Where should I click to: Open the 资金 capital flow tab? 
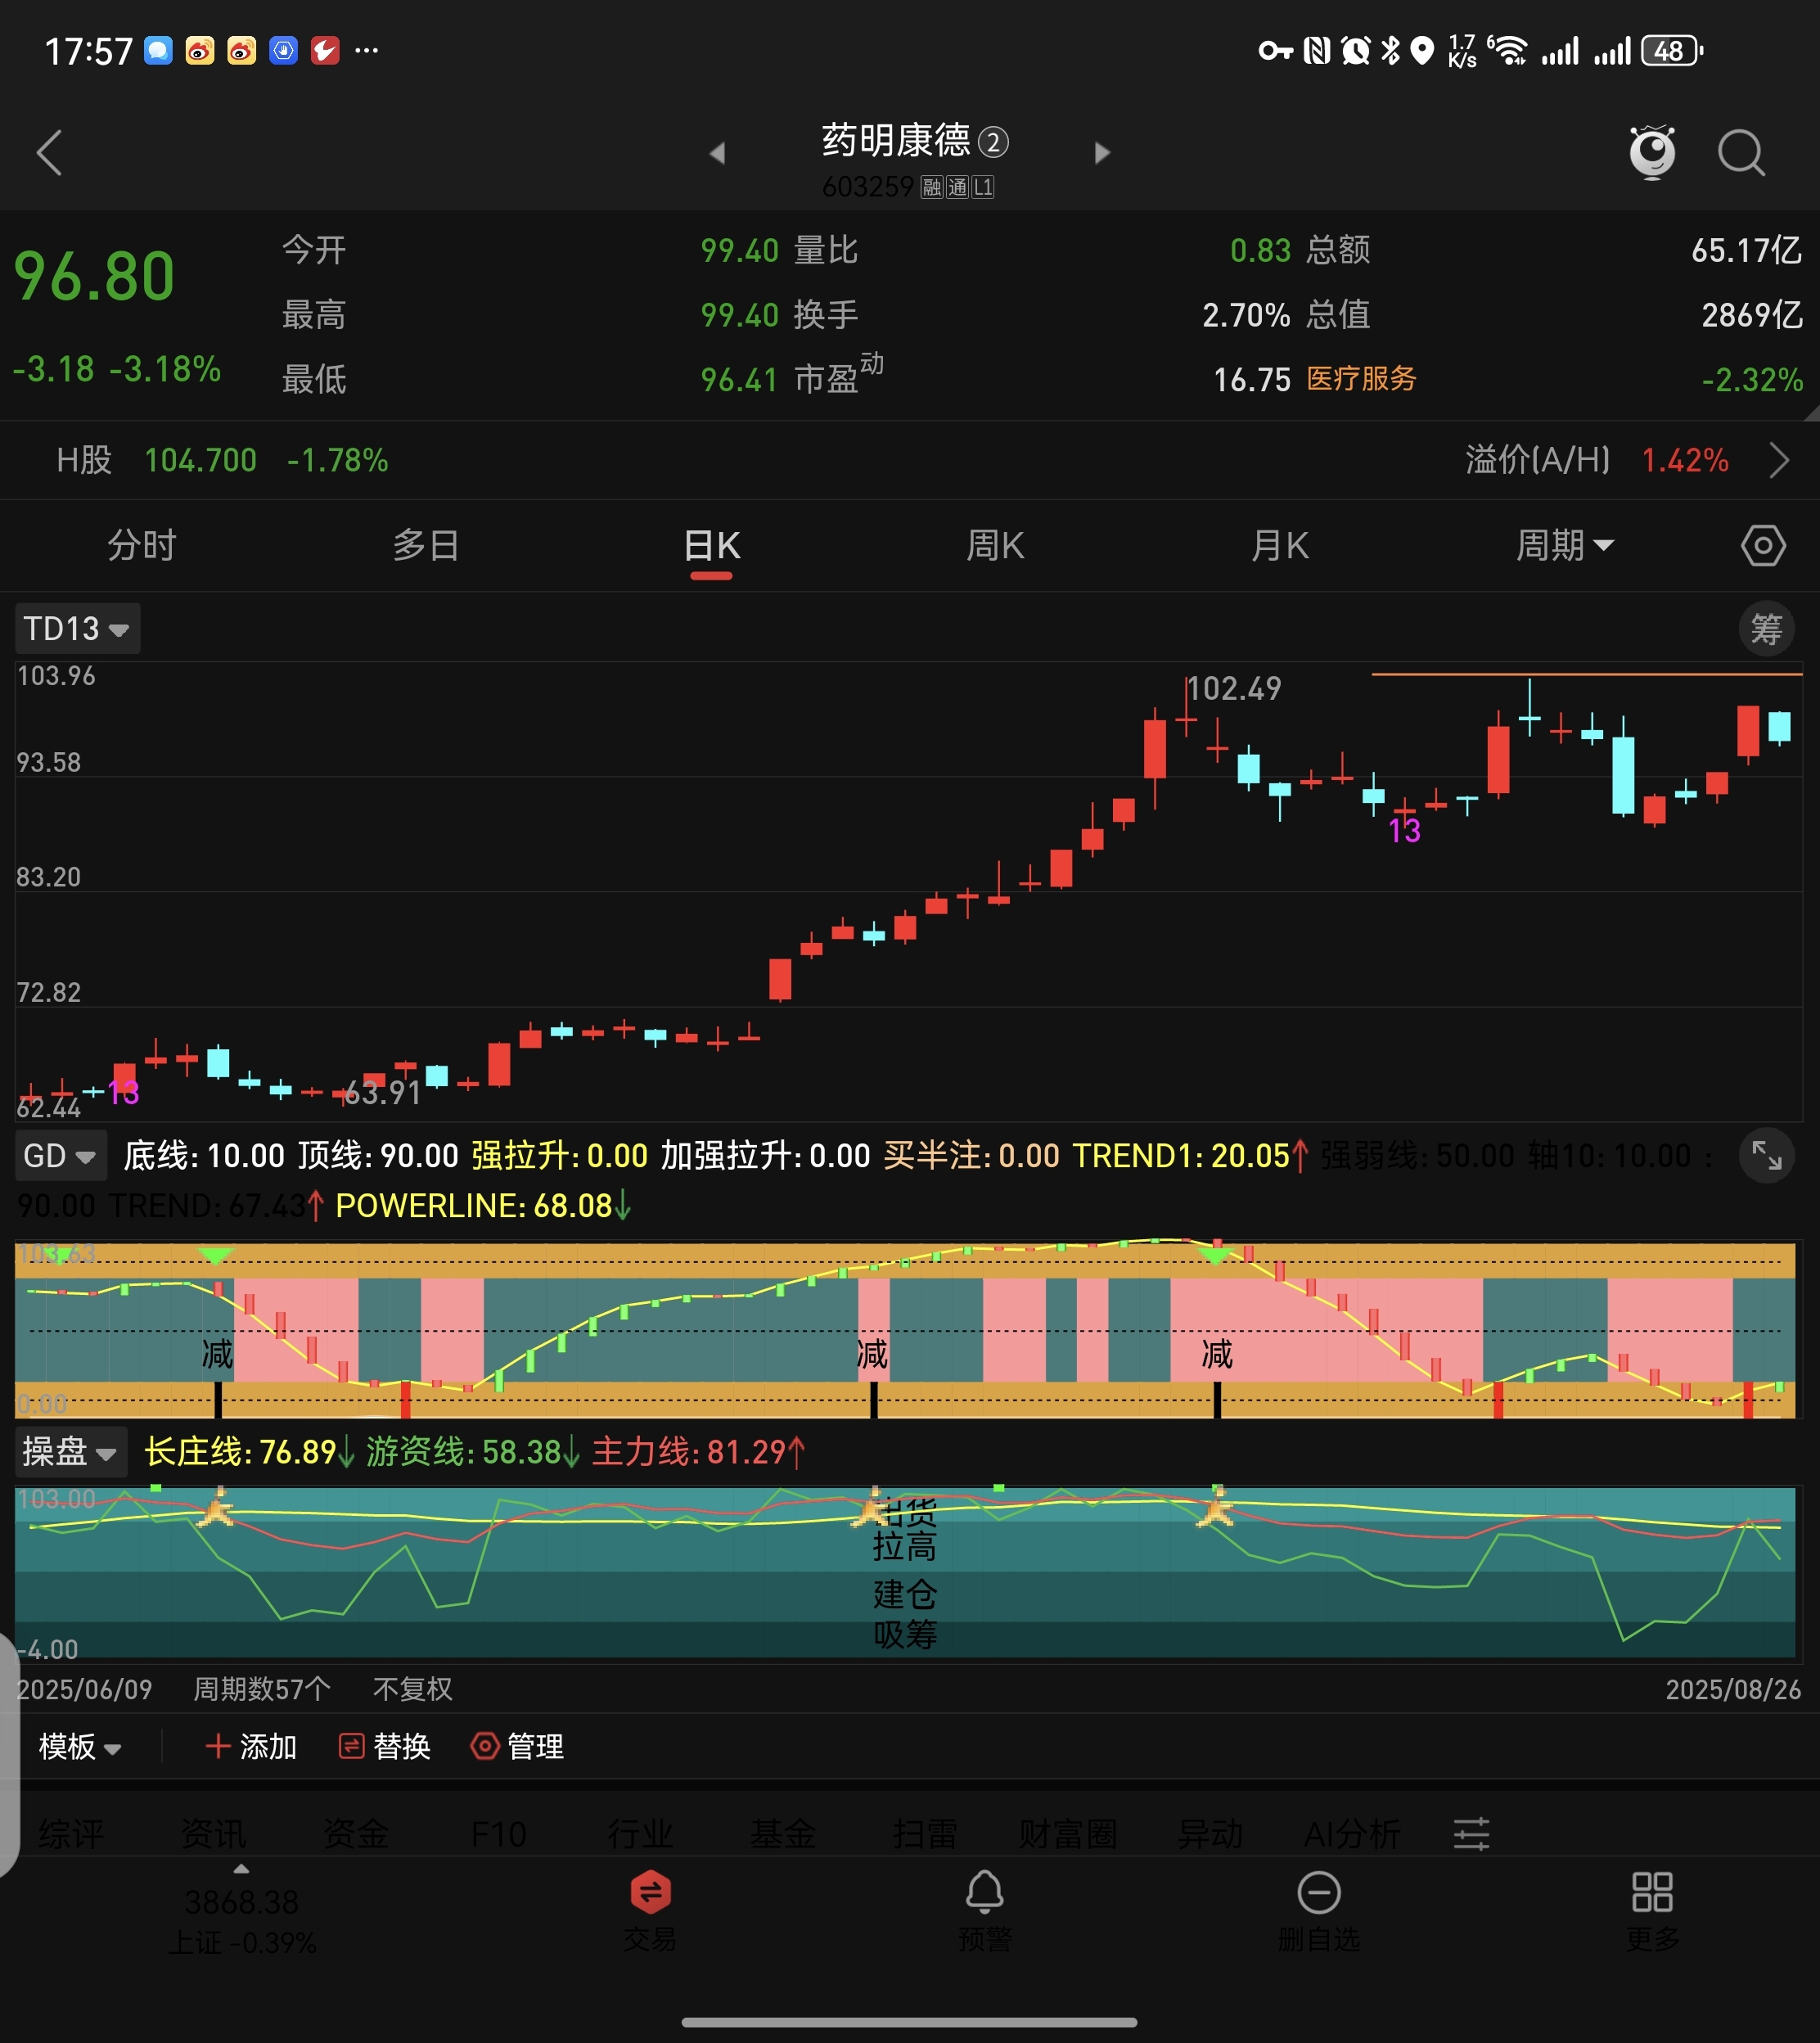pyautogui.click(x=356, y=1834)
